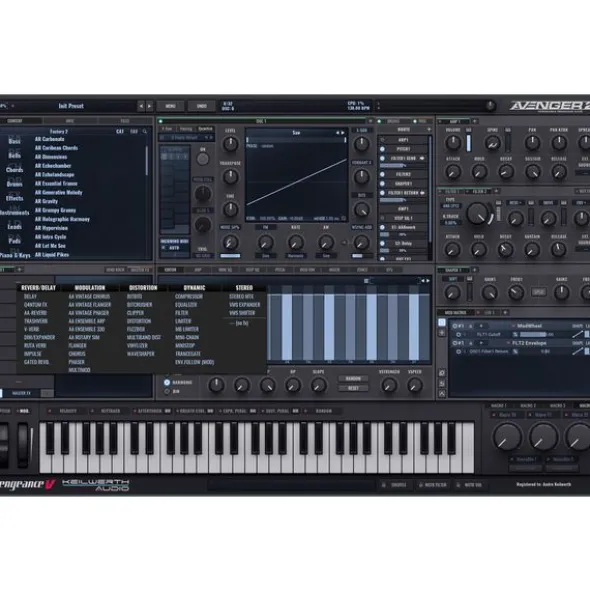
Task: Select the Effects category icon
Action: (14, 198)
